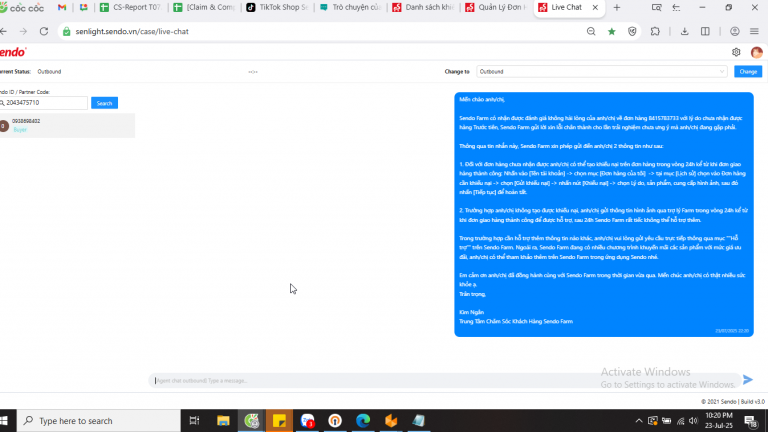Switch to the Quản Lý Đơn Hàng tab
This screenshot has width=768, height=432.
pyautogui.click(x=497, y=7)
